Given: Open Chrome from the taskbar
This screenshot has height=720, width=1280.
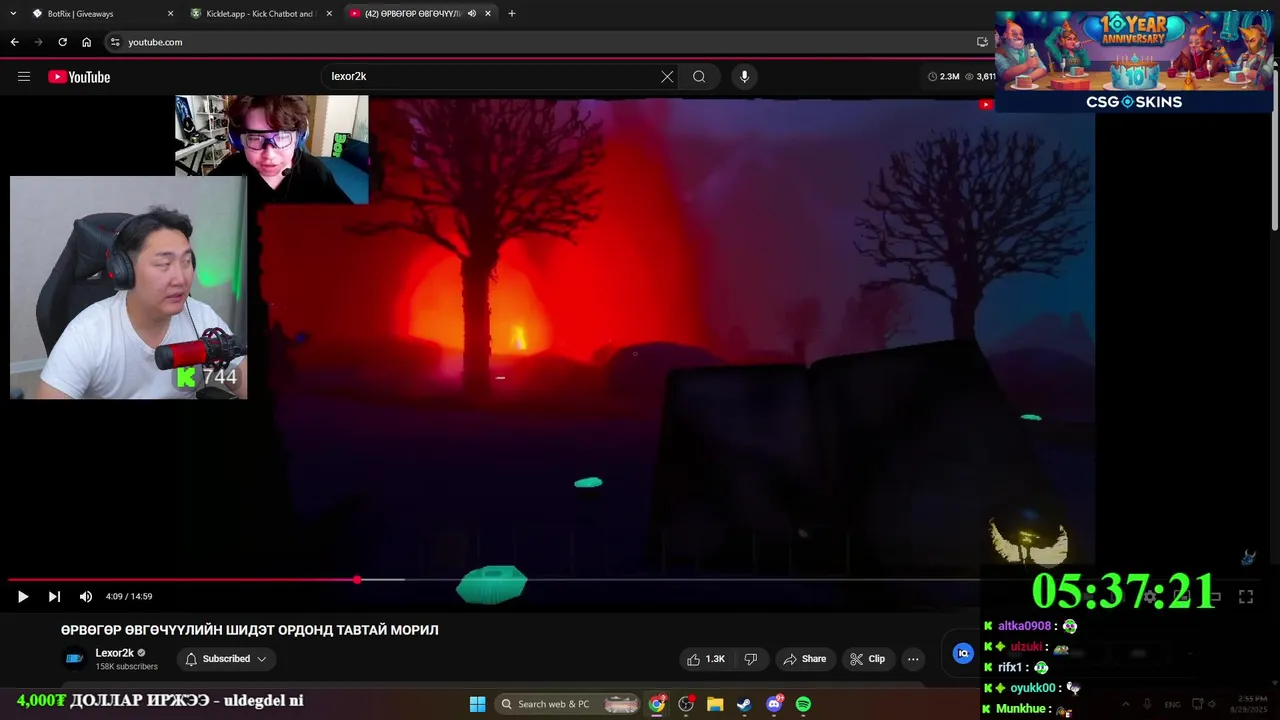Looking at the screenshot, I should coord(657,704).
